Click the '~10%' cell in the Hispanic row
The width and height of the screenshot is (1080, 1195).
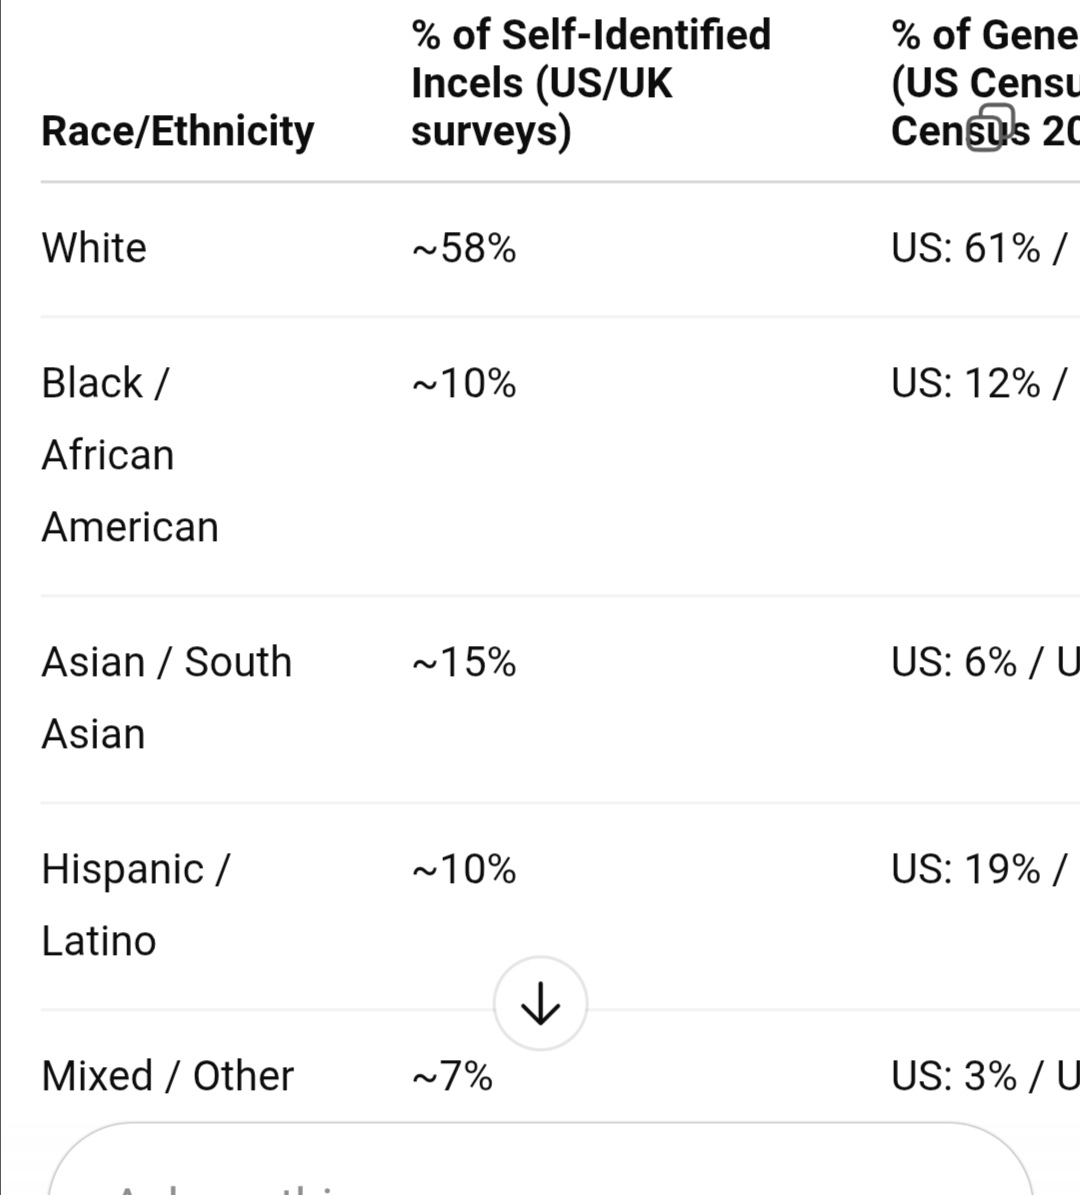[464, 869]
